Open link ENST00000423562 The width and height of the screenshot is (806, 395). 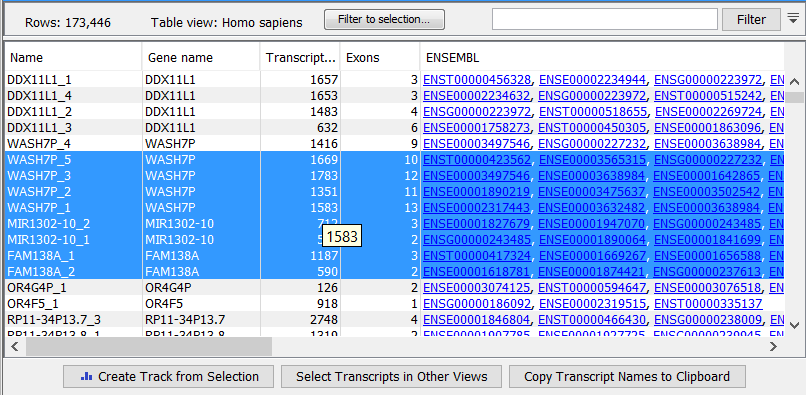coord(477,160)
